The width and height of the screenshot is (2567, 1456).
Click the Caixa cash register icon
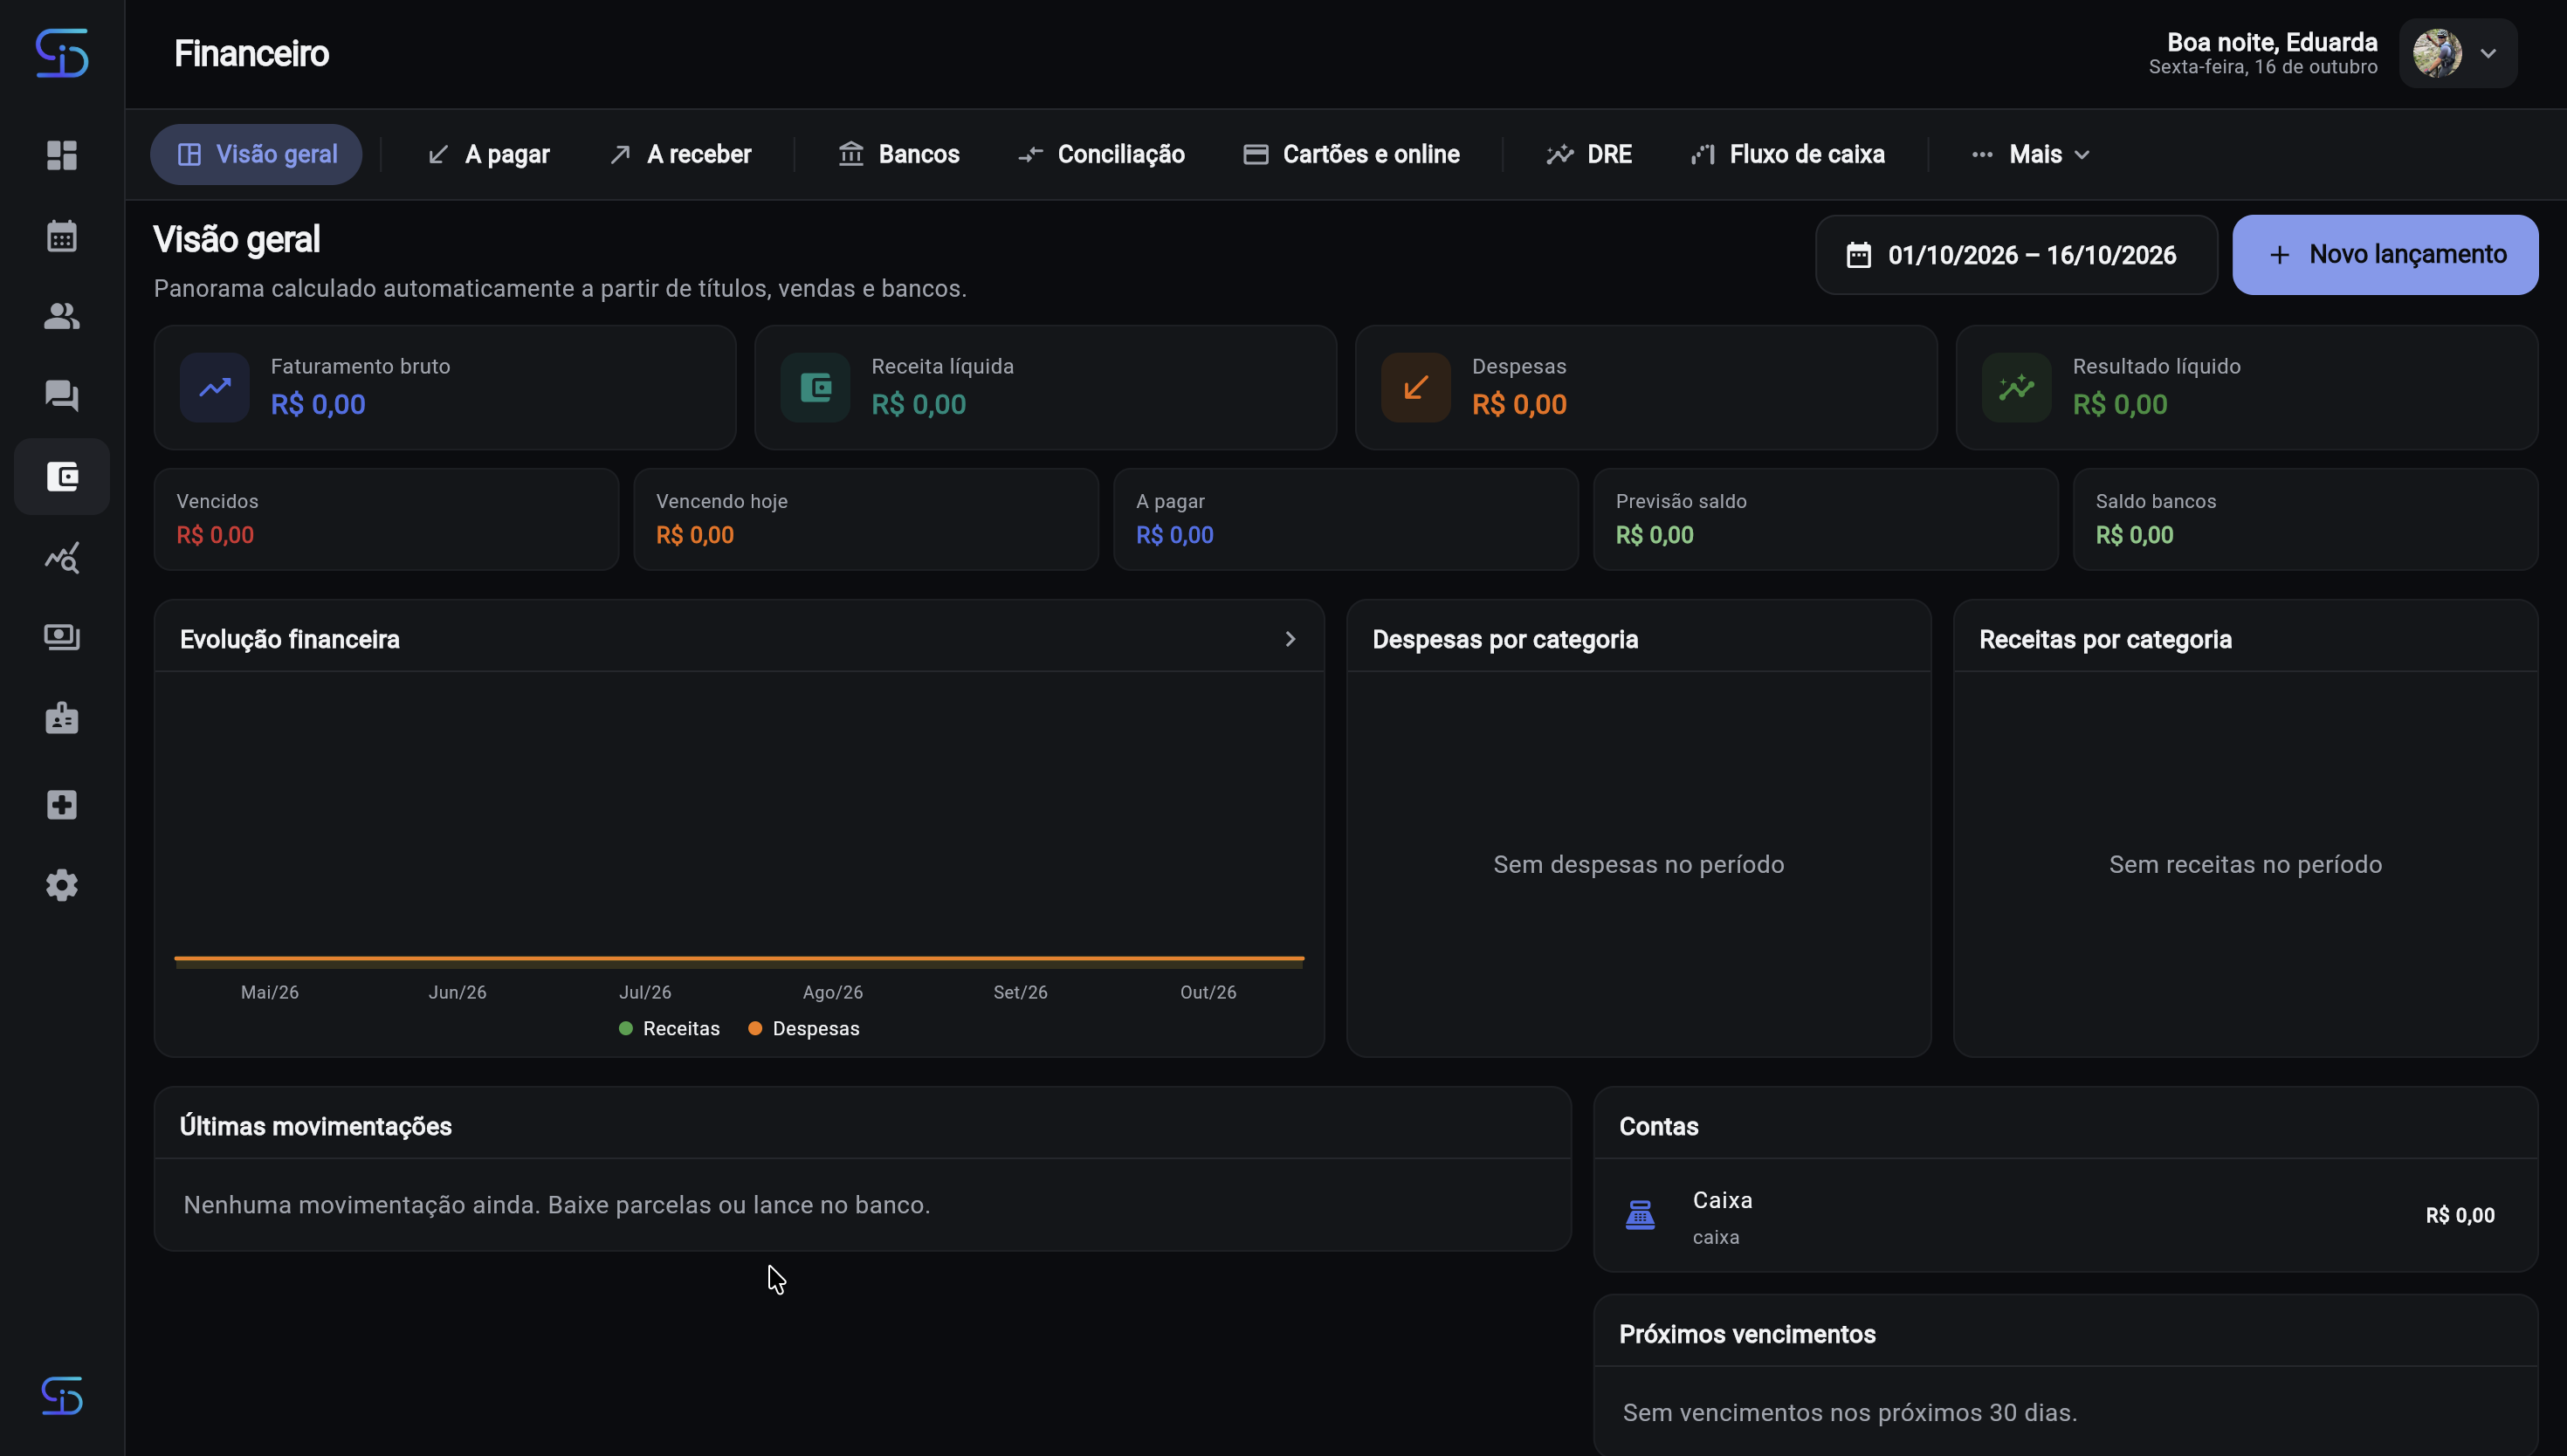coord(1640,1215)
